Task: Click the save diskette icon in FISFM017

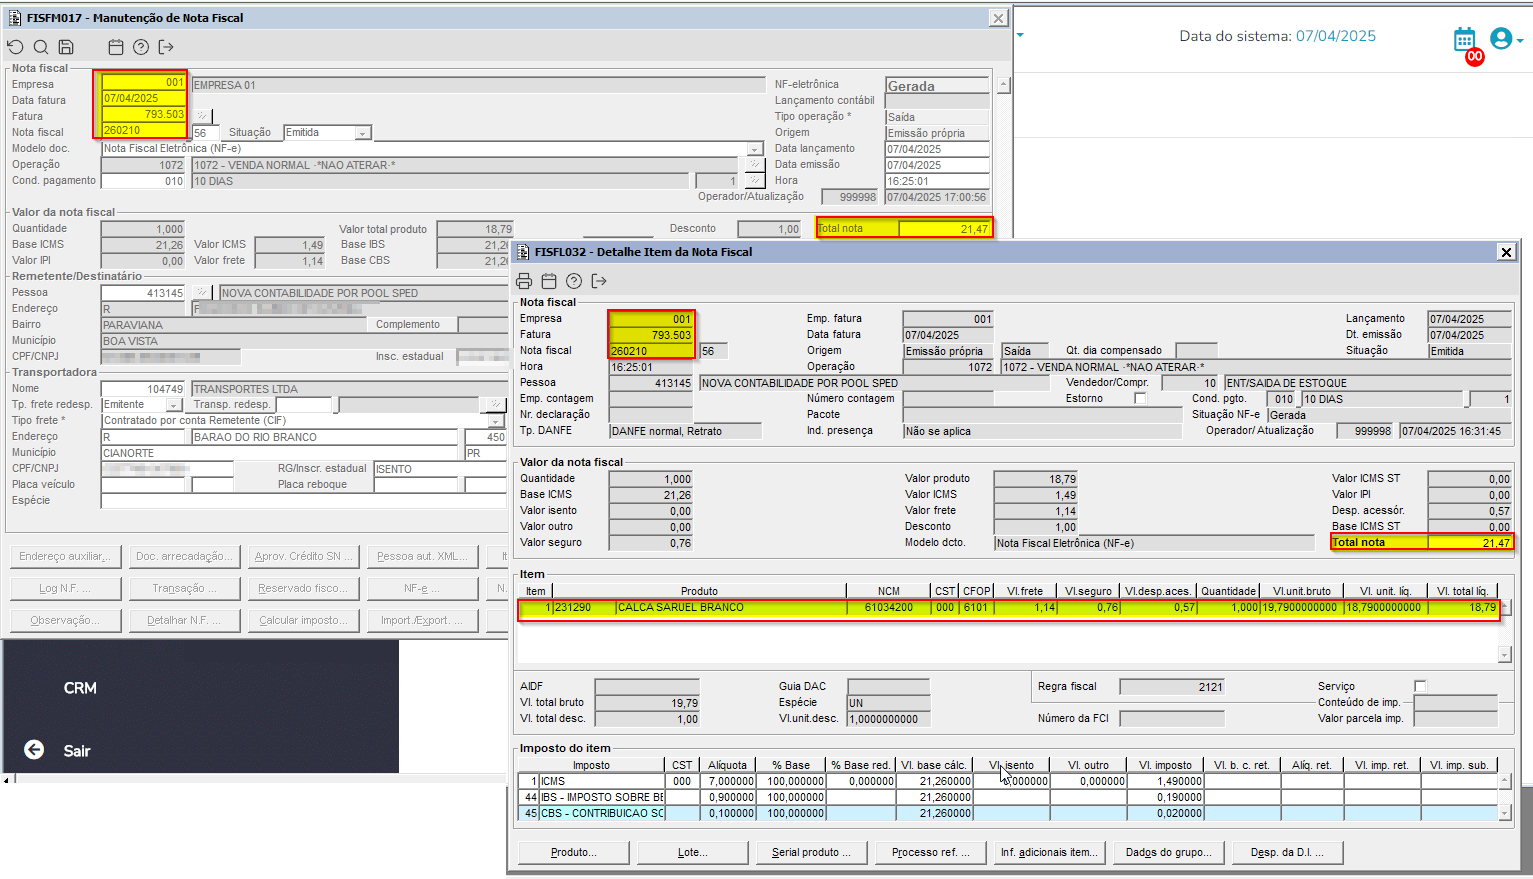Action: coord(66,47)
